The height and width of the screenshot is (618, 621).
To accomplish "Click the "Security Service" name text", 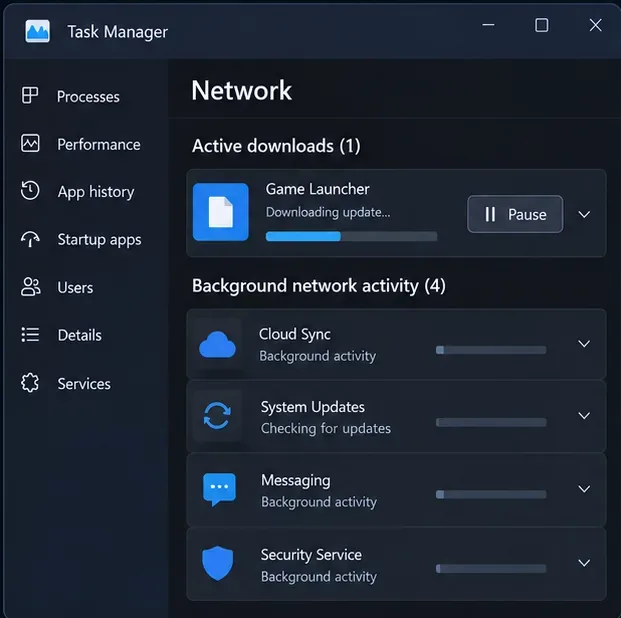I will point(311,555).
